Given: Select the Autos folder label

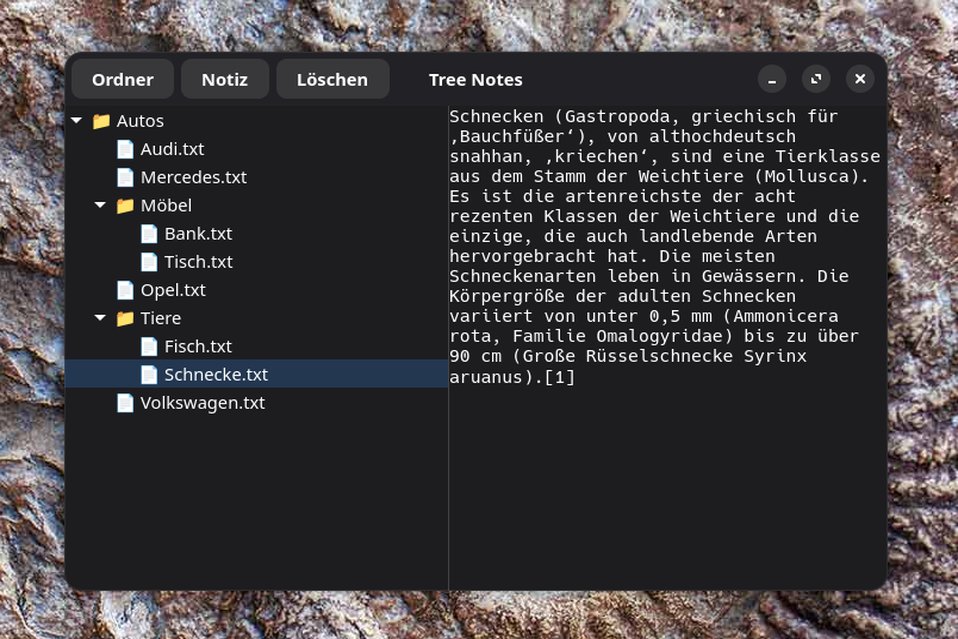Looking at the screenshot, I should tap(140, 121).
